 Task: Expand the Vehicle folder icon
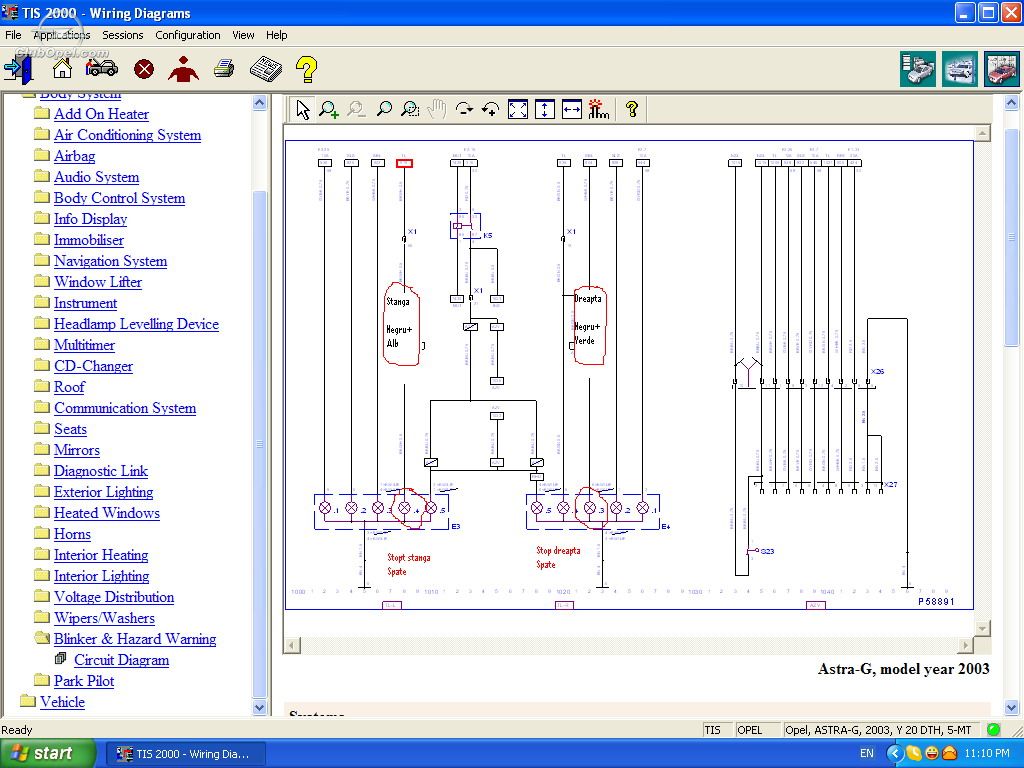27,701
